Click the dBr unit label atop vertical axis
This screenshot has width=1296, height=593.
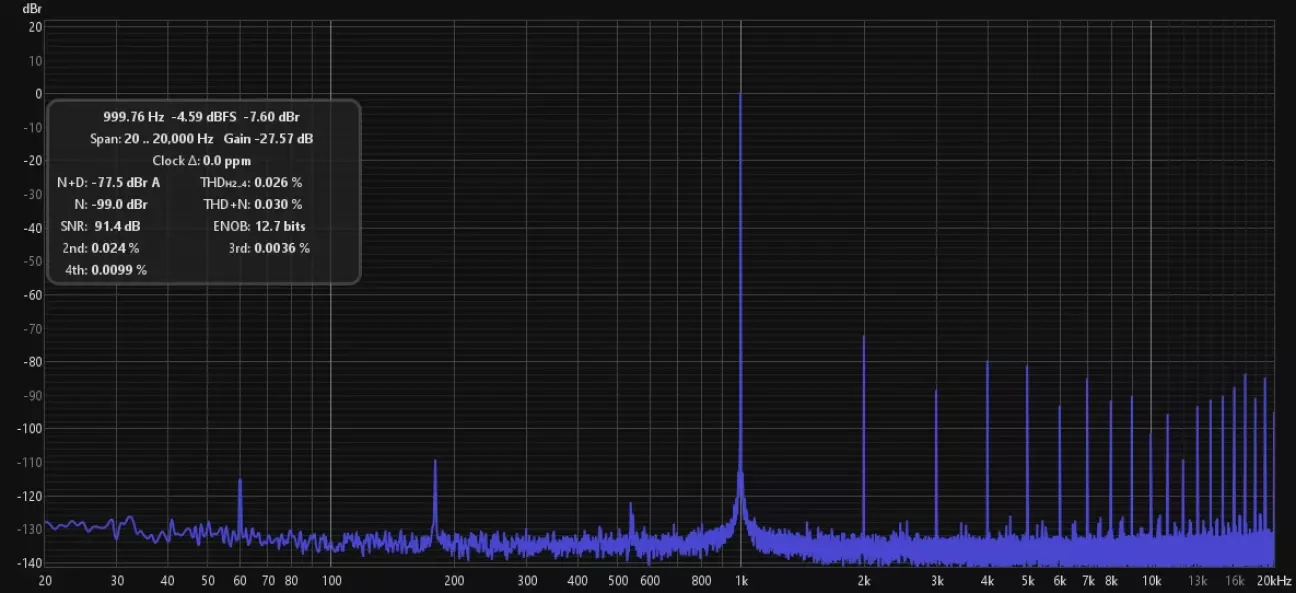coord(32,8)
